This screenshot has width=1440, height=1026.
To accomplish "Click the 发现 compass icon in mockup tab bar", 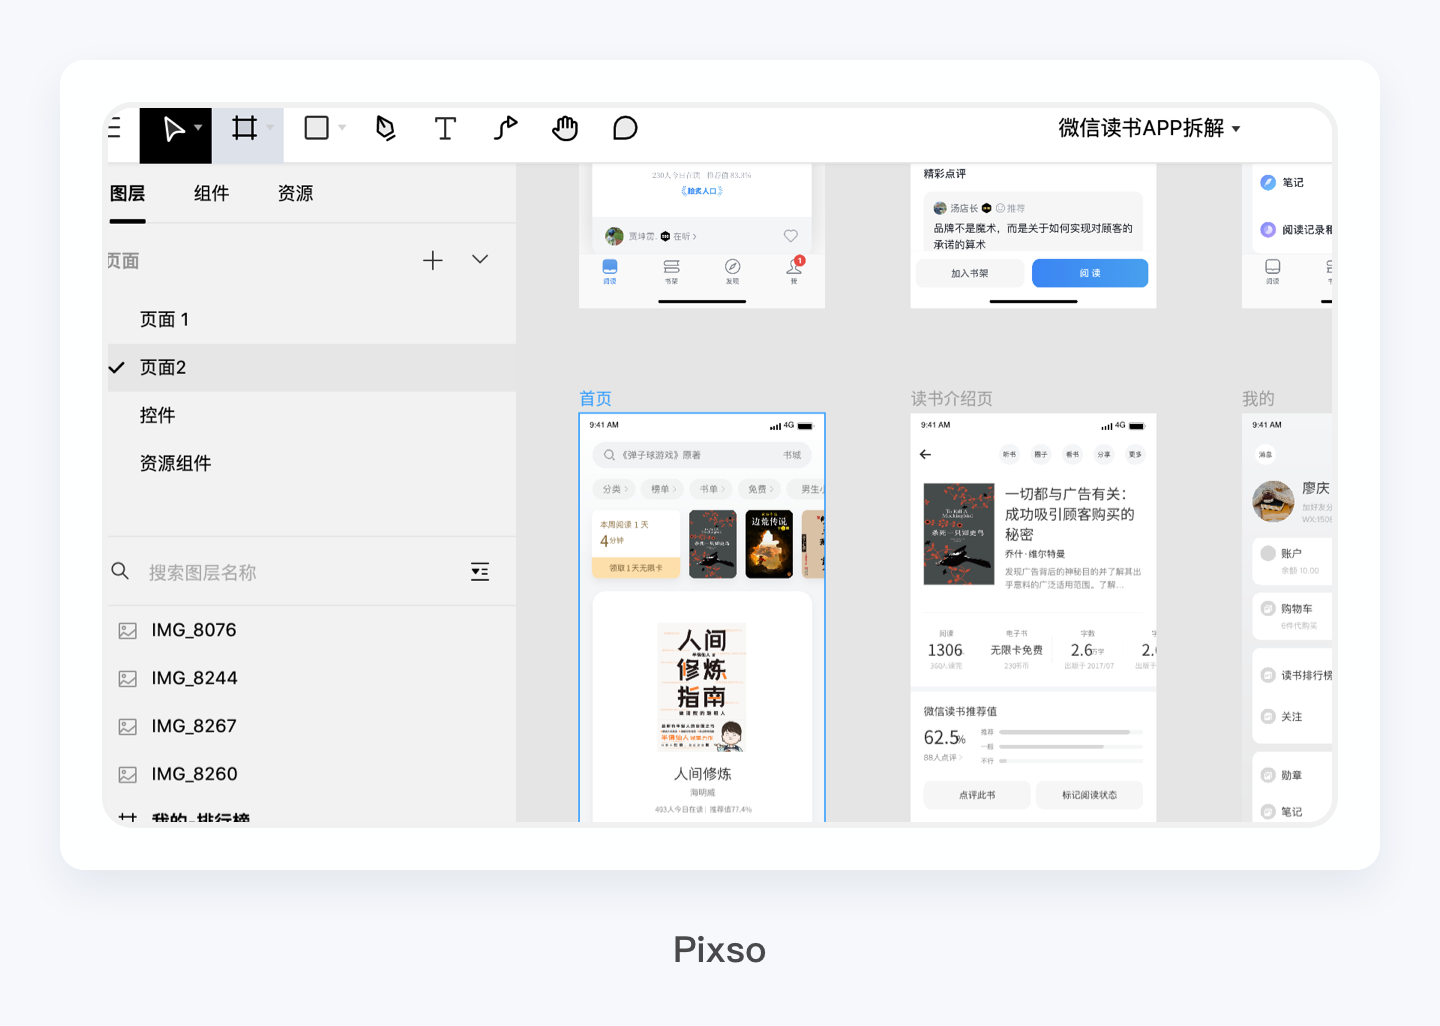I will 733,266.
